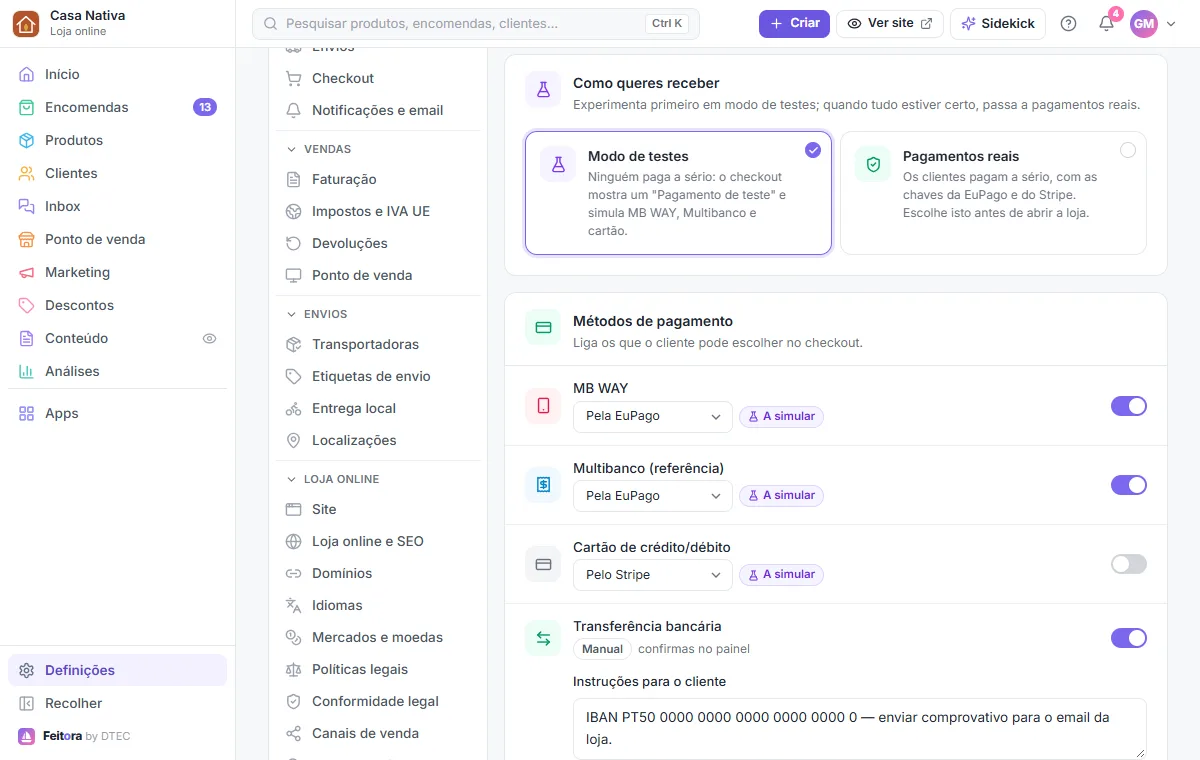The width and height of the screenshot is (1200, 760).
Task: Disable the MB WAY payment toggle
Action: [x=1129, y=405]
